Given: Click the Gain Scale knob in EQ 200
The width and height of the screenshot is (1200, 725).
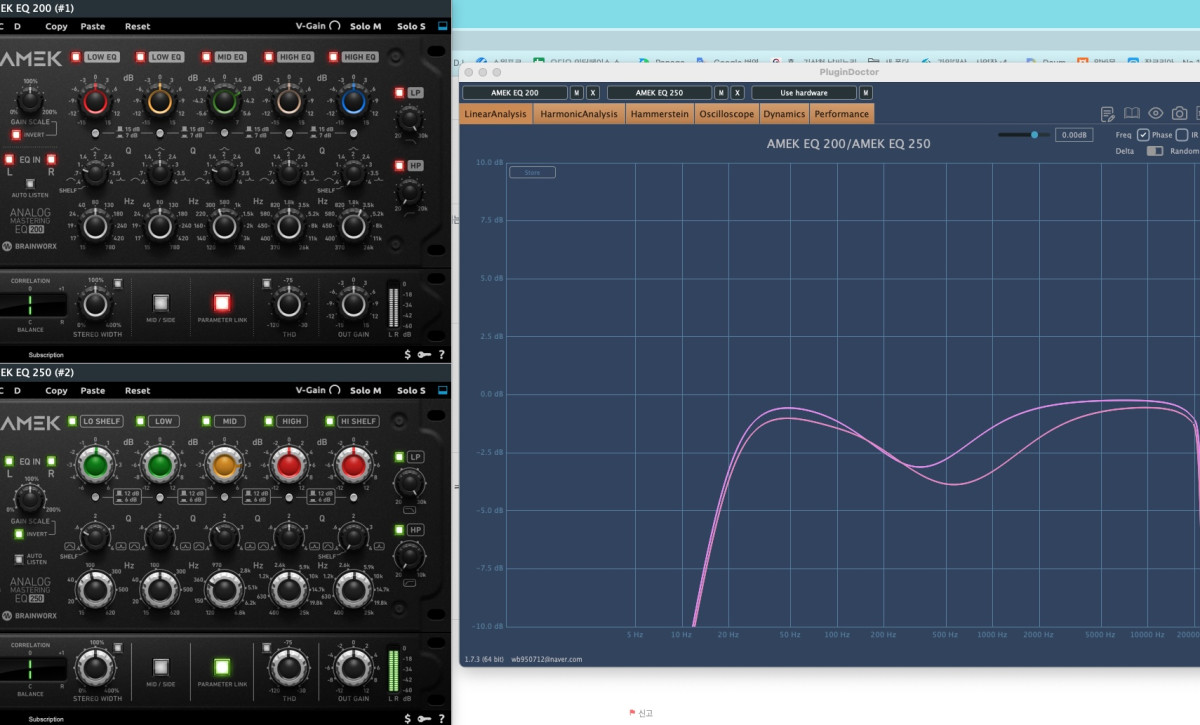Looking at the screenshot, I should (30, 100).
